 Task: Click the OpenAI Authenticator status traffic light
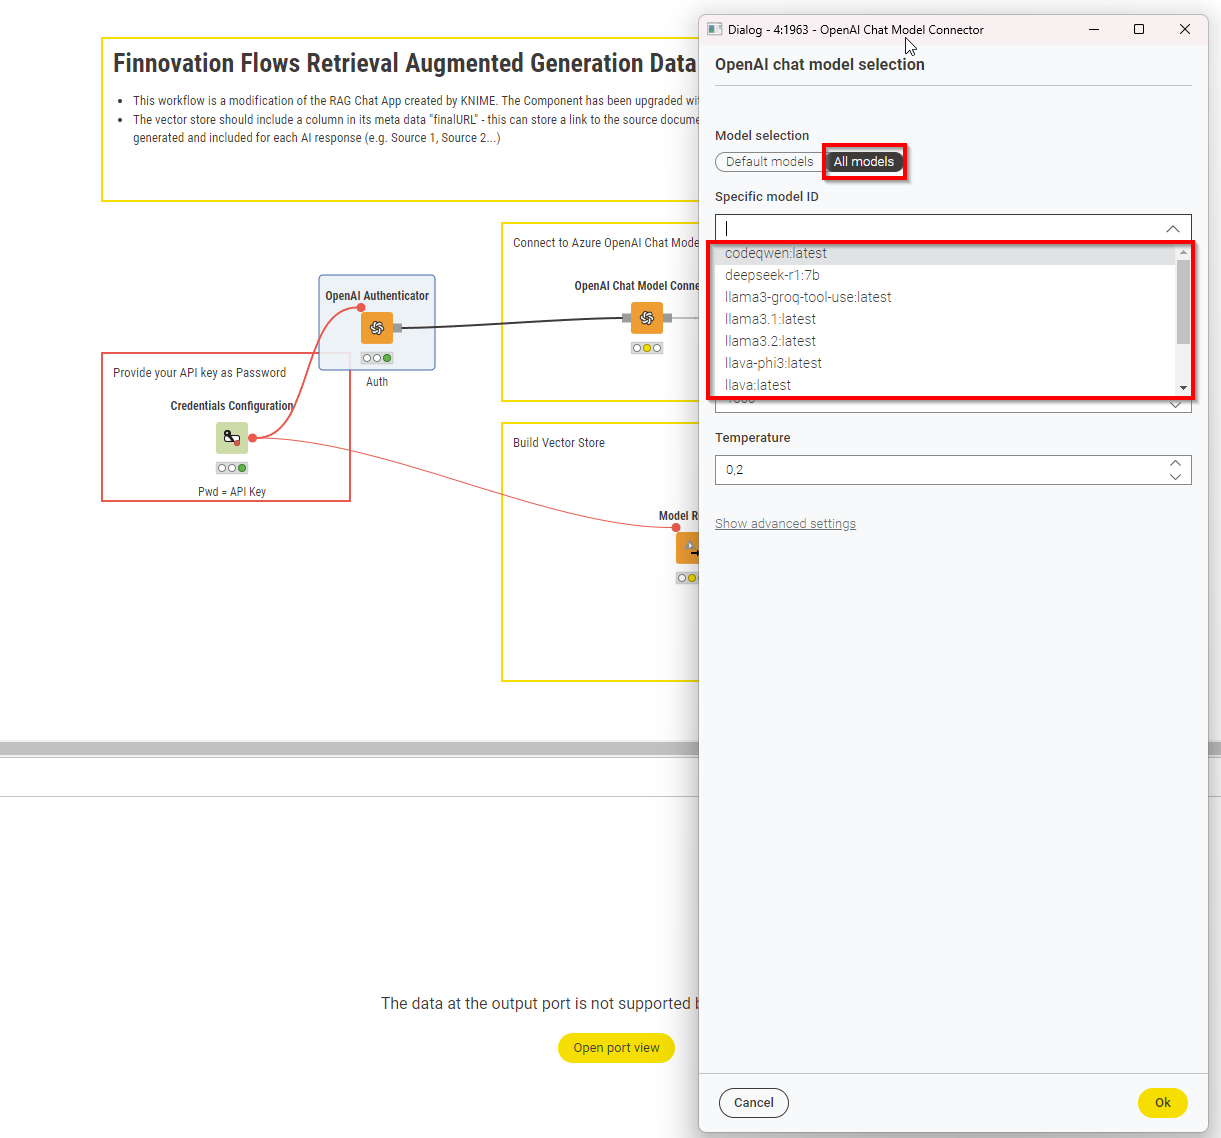(x=377, y=358)
